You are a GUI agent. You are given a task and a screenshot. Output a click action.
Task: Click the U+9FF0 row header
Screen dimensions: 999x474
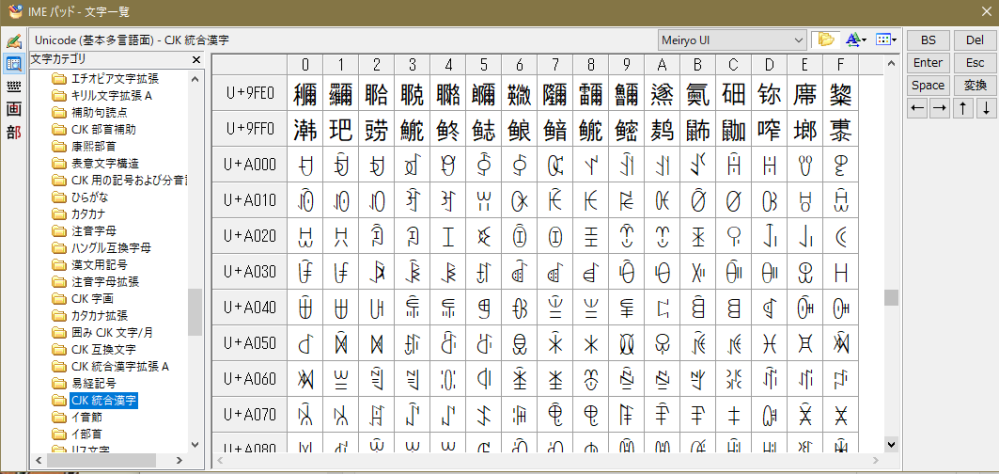[250, 129]
